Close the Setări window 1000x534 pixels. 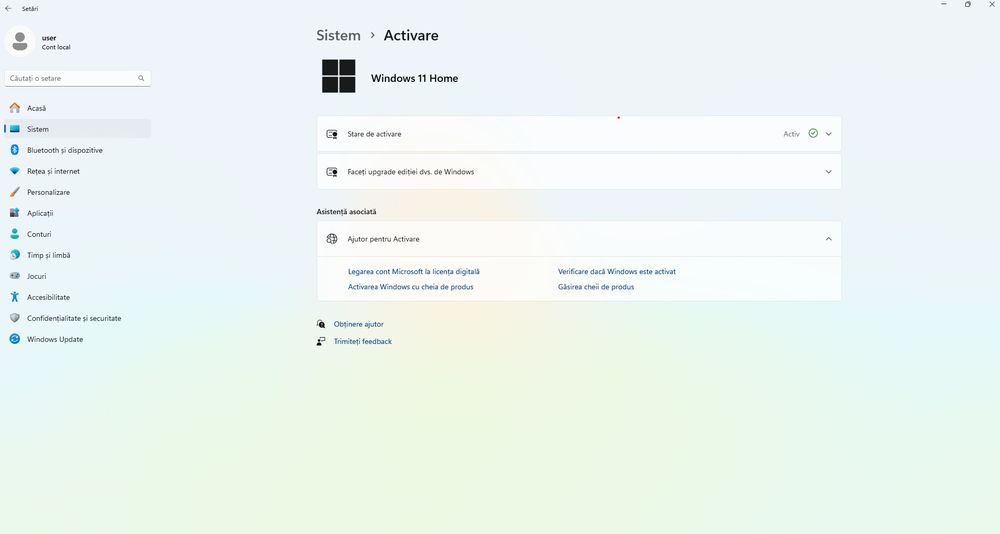pos(991,4)
